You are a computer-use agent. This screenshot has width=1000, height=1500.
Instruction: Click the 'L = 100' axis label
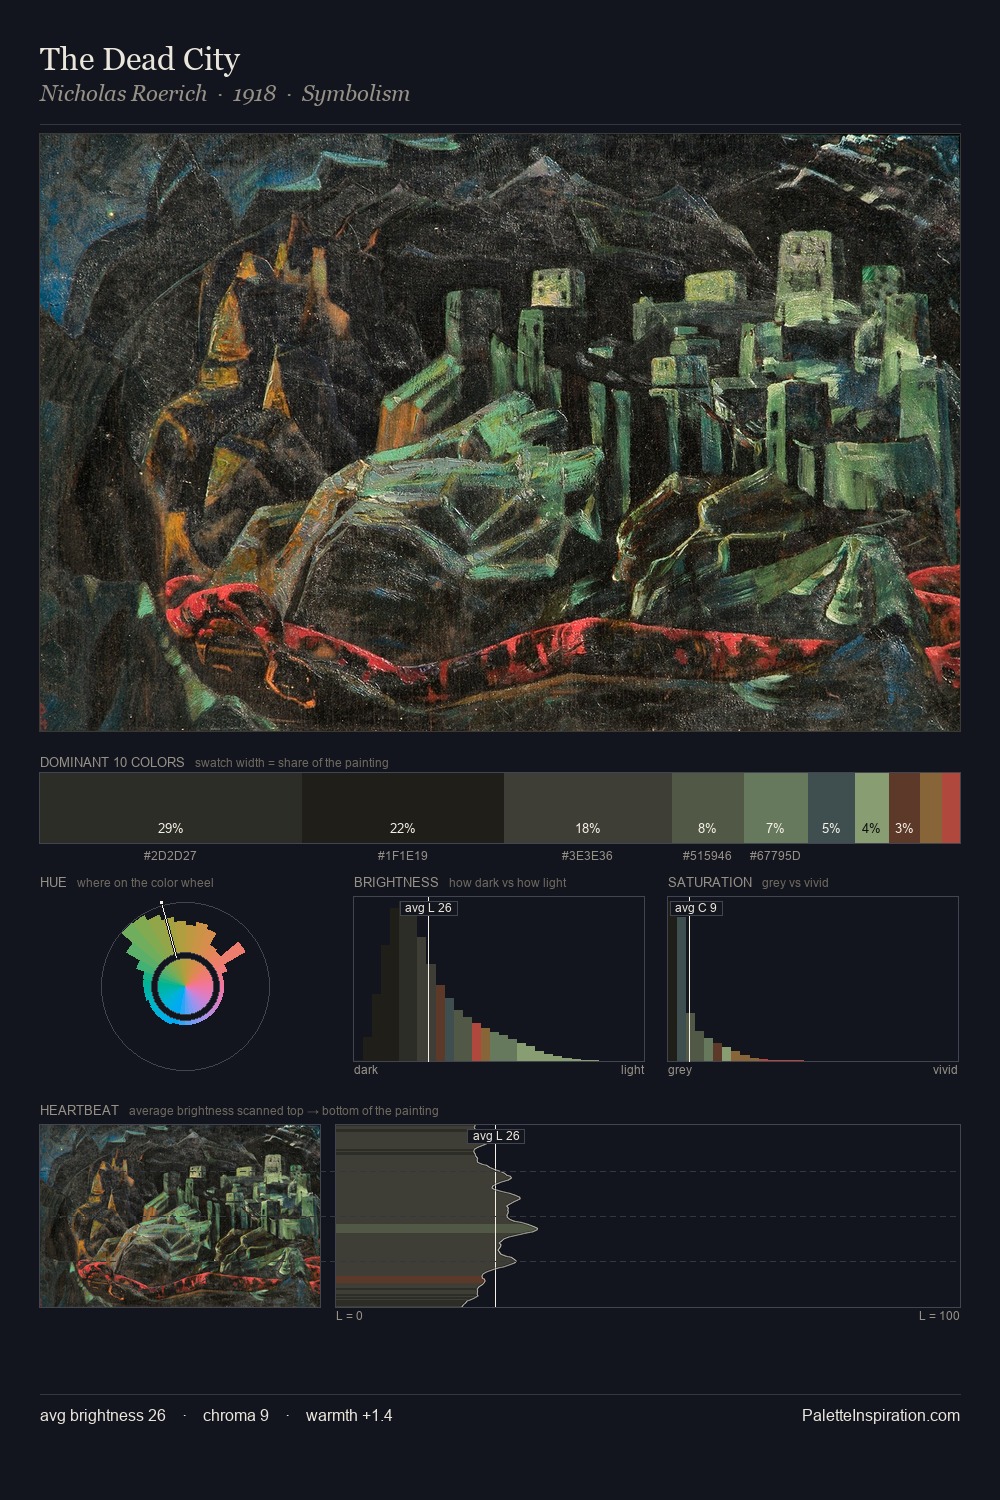pos(939,1316)
